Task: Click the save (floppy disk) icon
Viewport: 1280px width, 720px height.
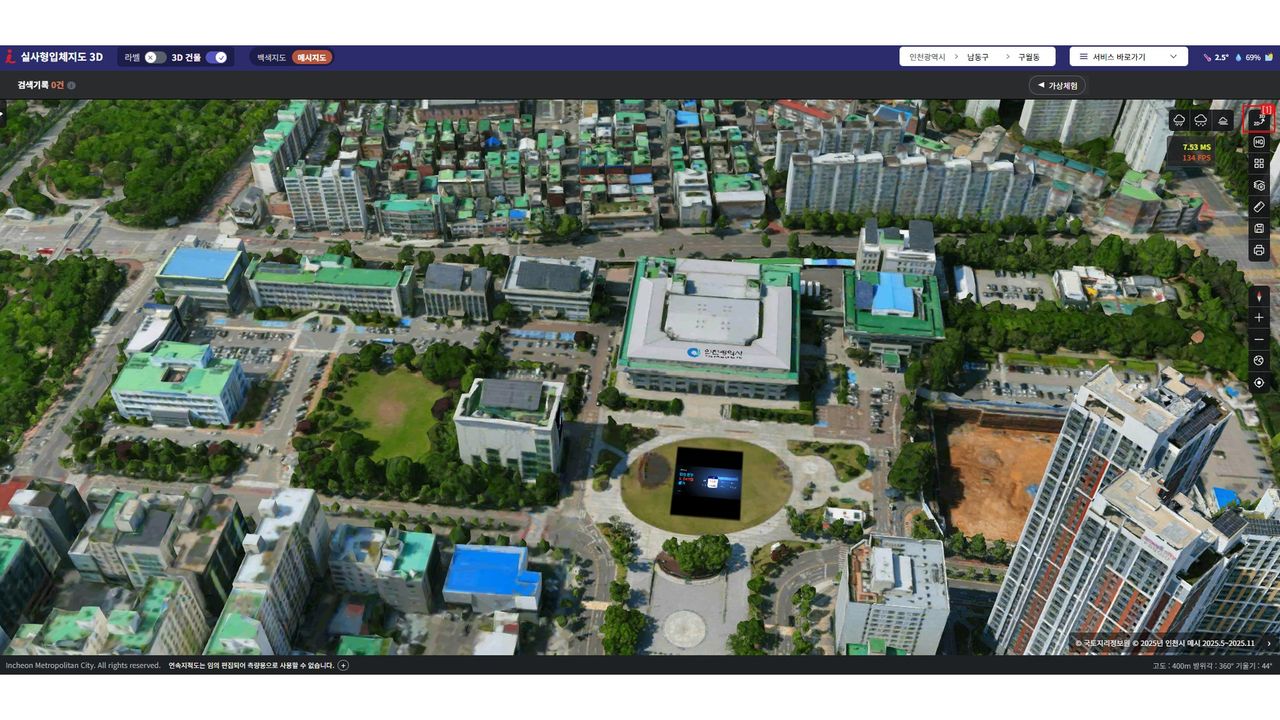Action: [x=1259, y=229]
